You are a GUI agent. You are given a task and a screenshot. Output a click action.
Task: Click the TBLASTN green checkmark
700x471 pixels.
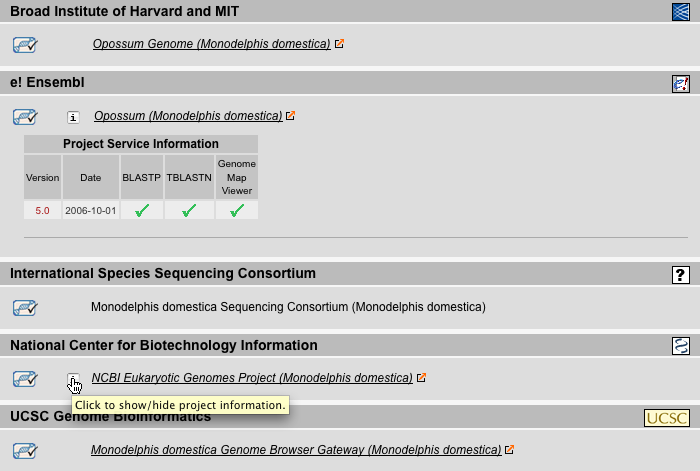tap(189, 210)
